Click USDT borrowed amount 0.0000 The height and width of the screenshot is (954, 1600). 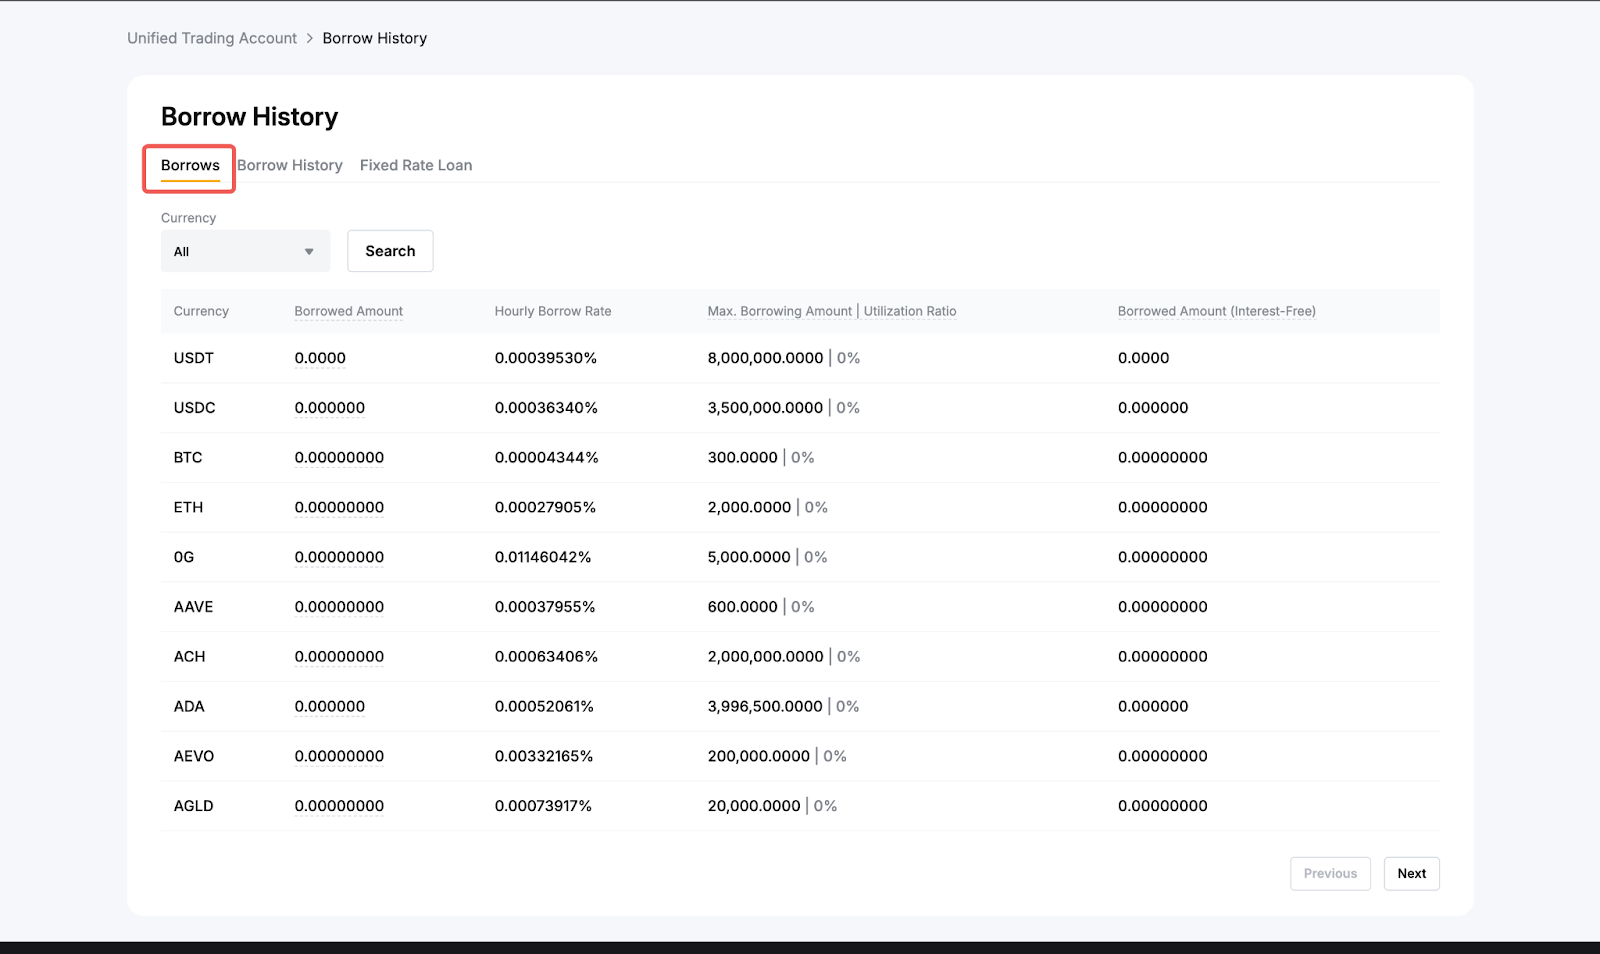pos(320,358)
